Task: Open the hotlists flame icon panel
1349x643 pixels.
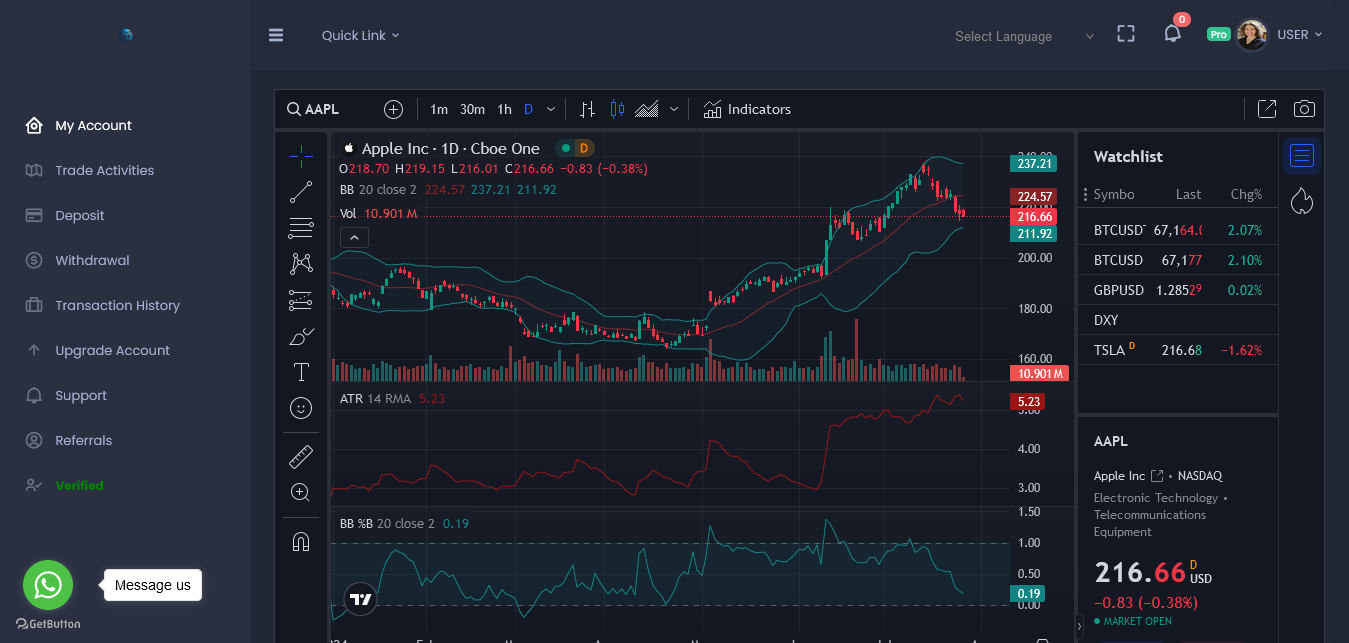Action: point(1301,201)
